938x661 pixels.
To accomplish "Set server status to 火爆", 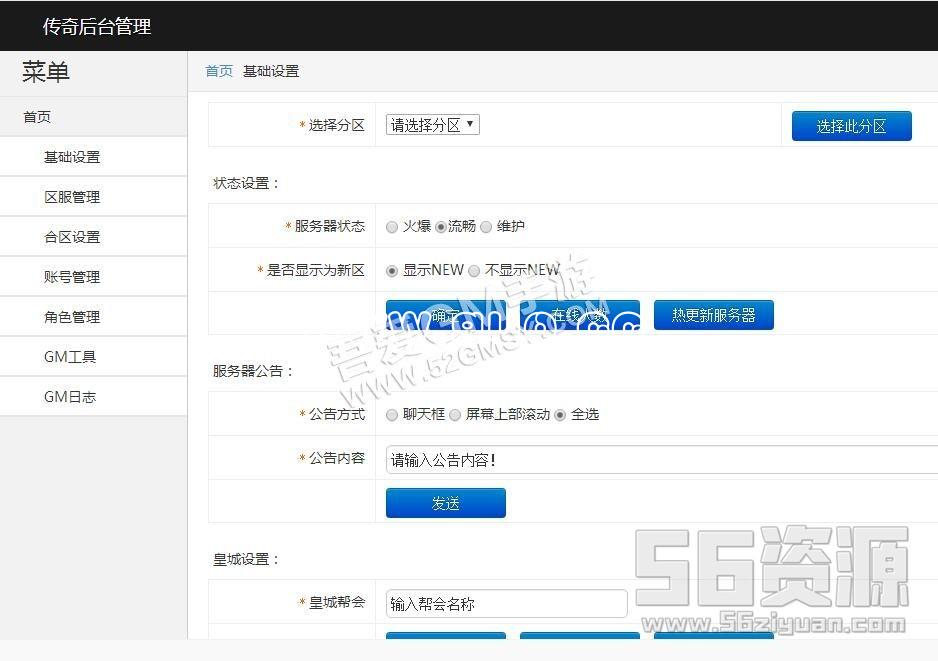I will 392,227.
